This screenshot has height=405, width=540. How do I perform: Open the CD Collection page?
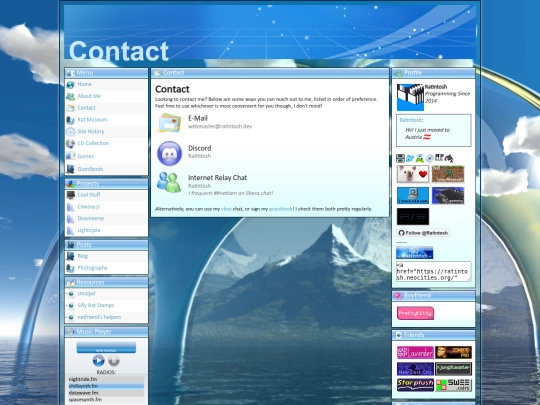(93, 143)
